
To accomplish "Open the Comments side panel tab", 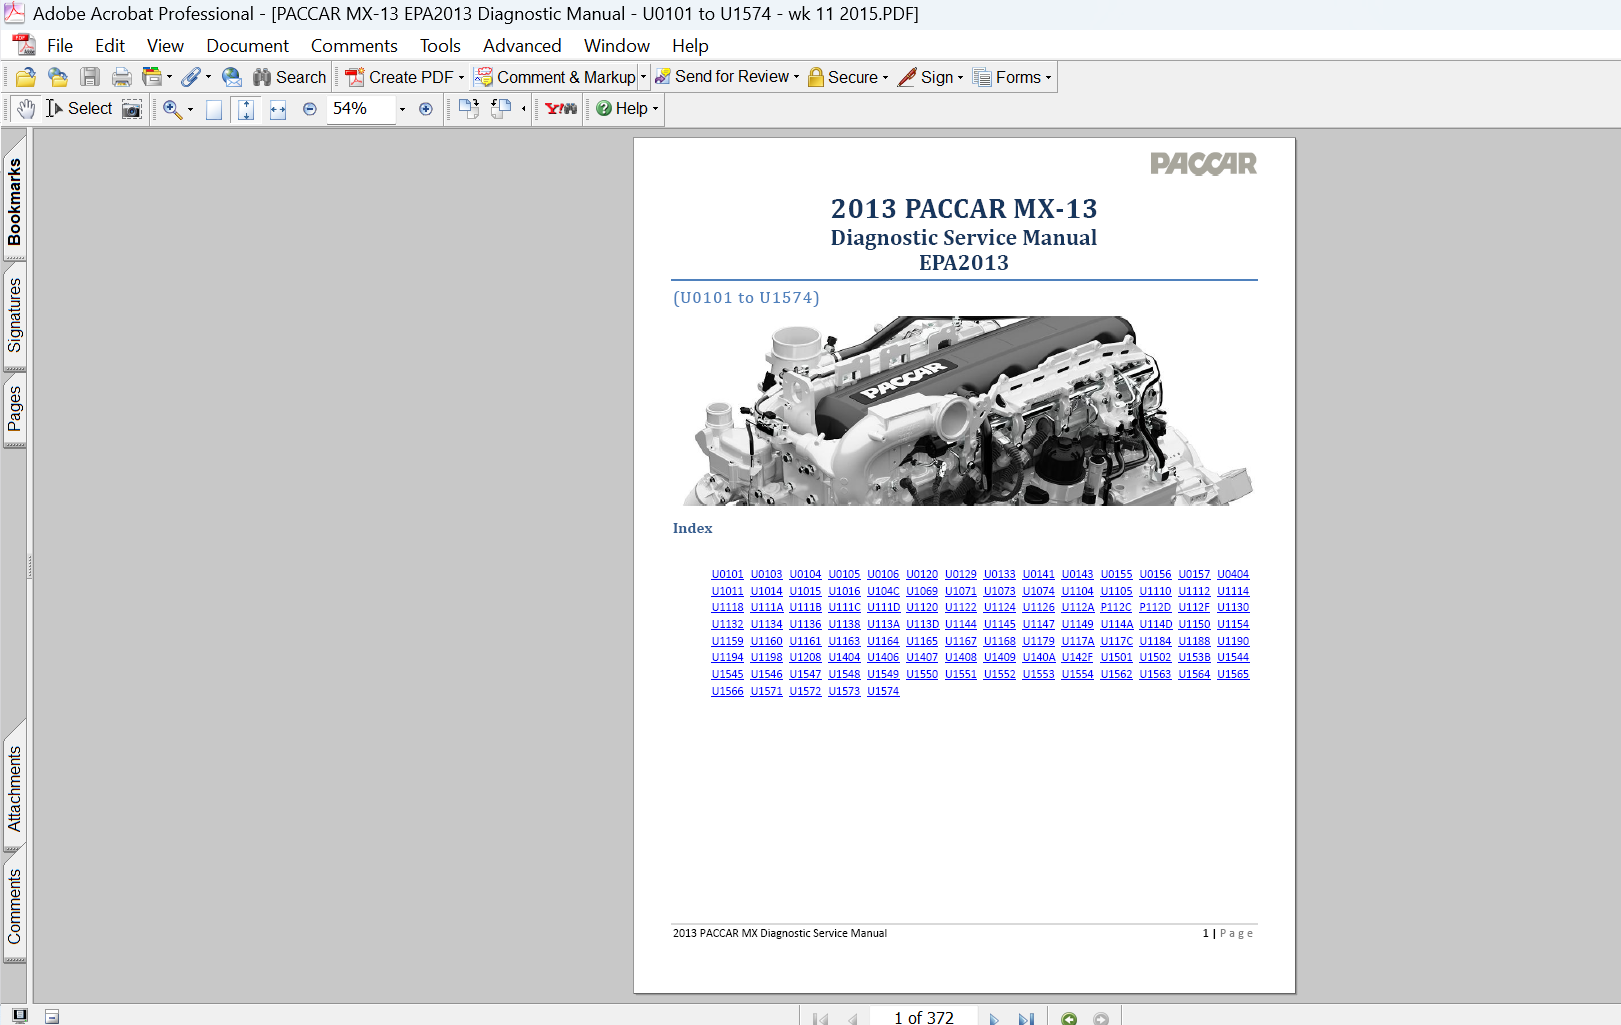I will pyautogui.click(x=14, y=906).
